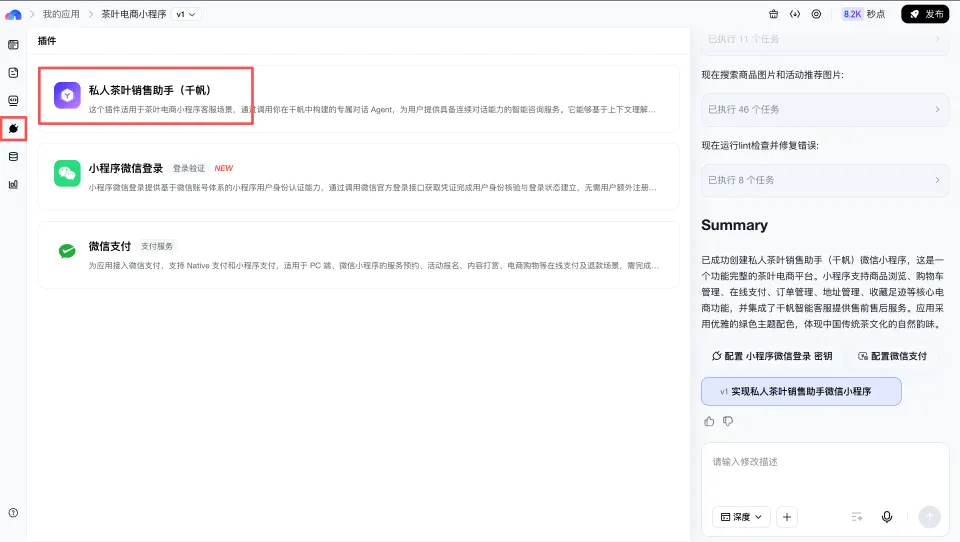Click the 配置微信支付 button
Viewport: 960px width, 542px height.
tap(892, 356)
